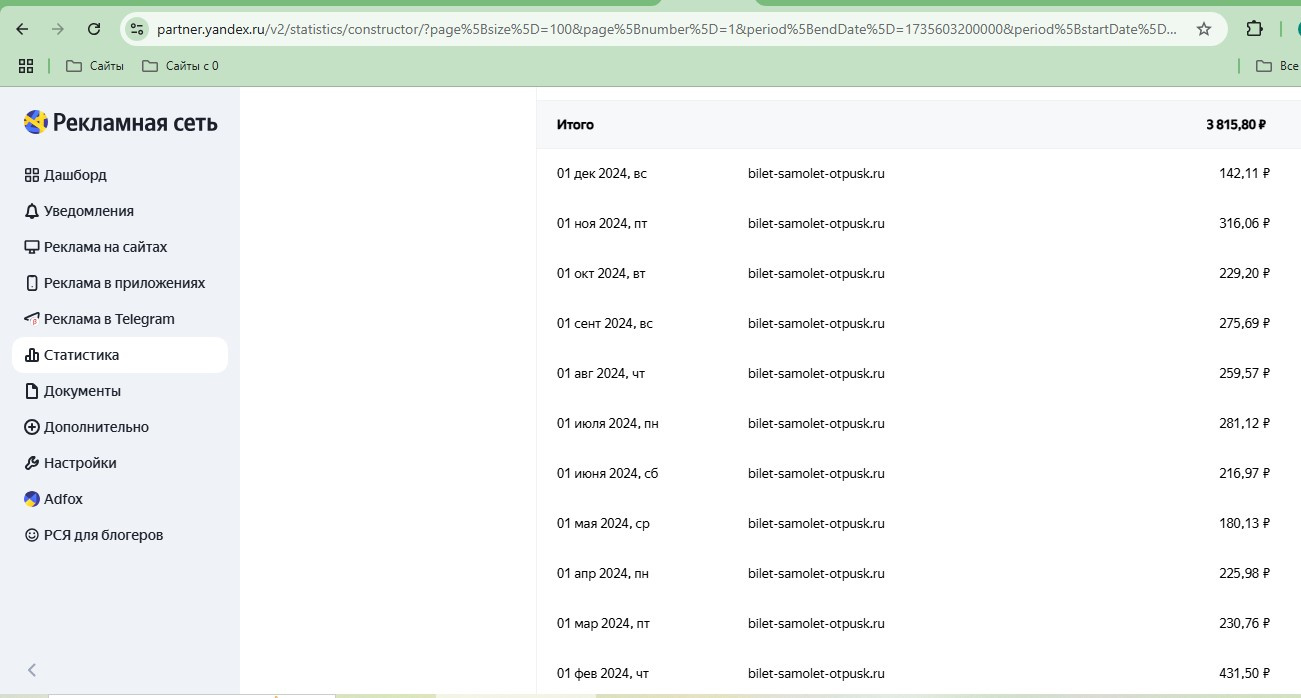This screenshot has height=698, width=1301.
Task: Click the document icon beside Документы
Action: point(32,391)
